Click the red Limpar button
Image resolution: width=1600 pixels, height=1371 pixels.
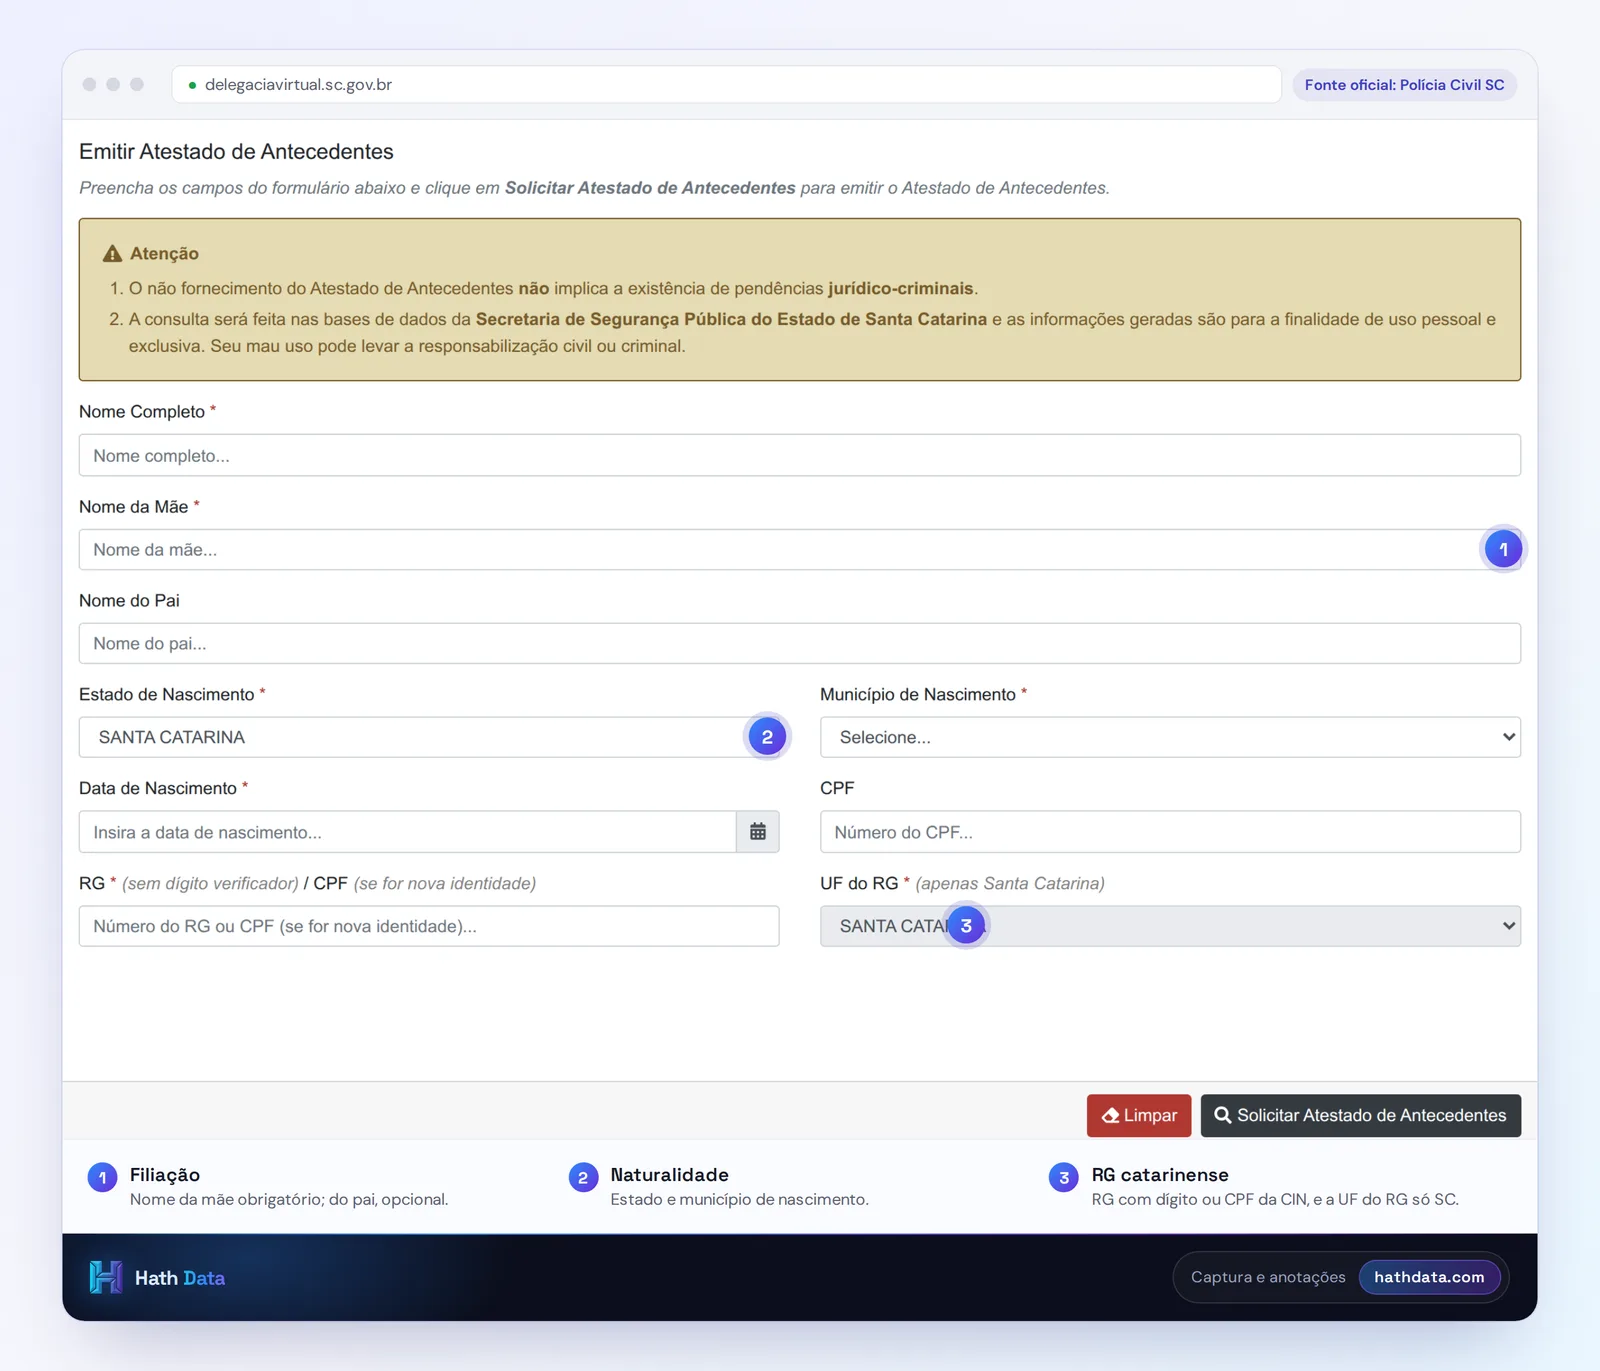click(1139, 1115)
